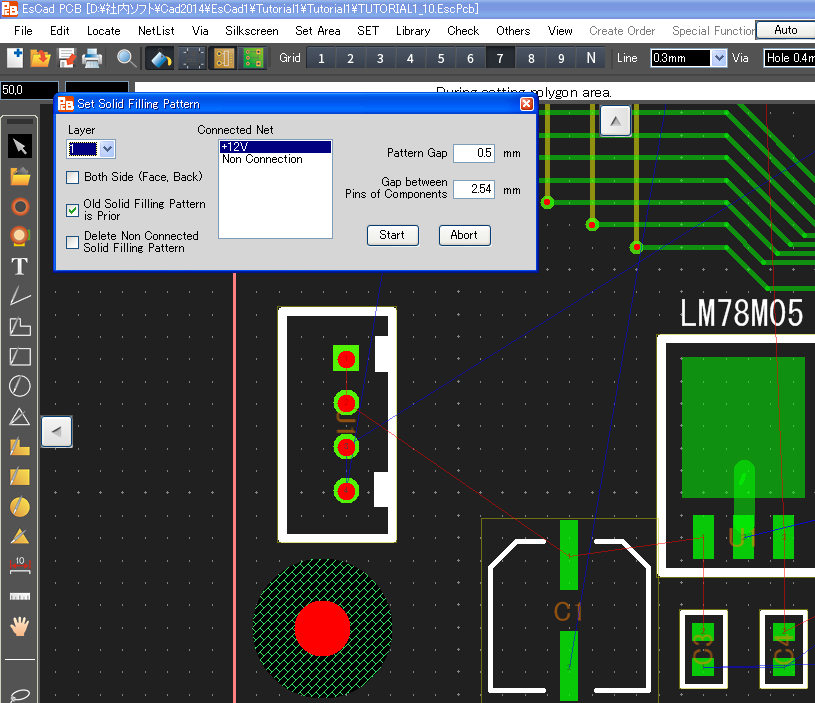
Task: Select the filled polygon tool
Action: click(20, 446)
